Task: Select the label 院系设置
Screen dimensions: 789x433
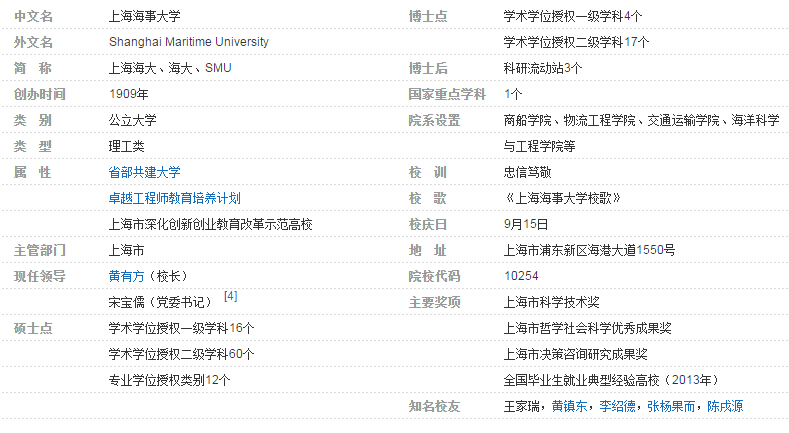Action: click(x=434, y=121)
